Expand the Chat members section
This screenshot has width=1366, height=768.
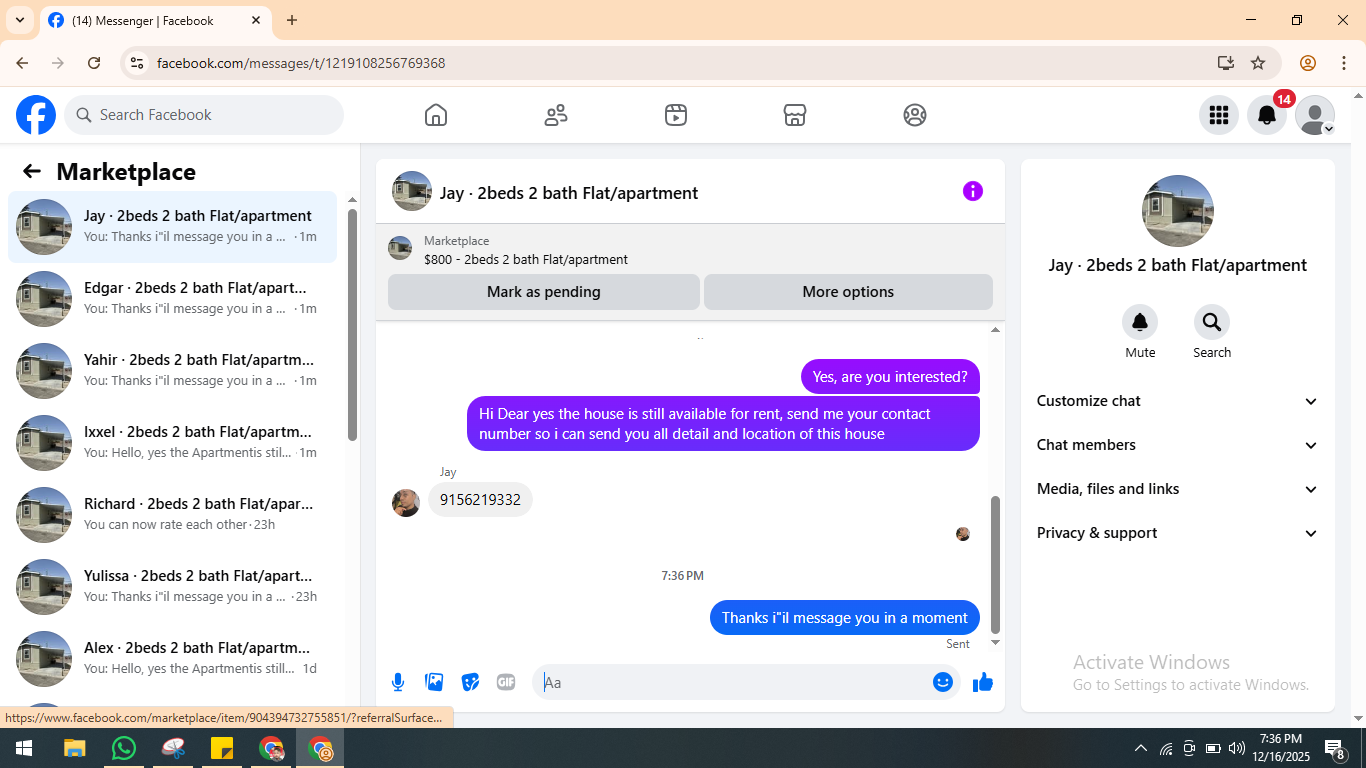[x=1178, y=445]
